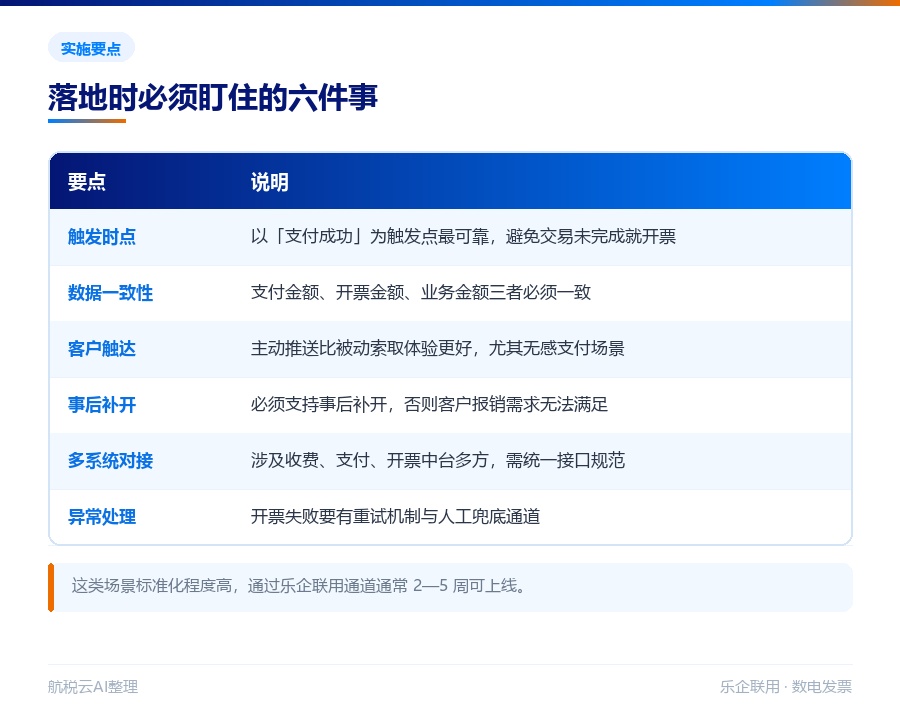Select the 多系统对接 row label
Screen dimensions: 900x720
(x=110, y=460)
